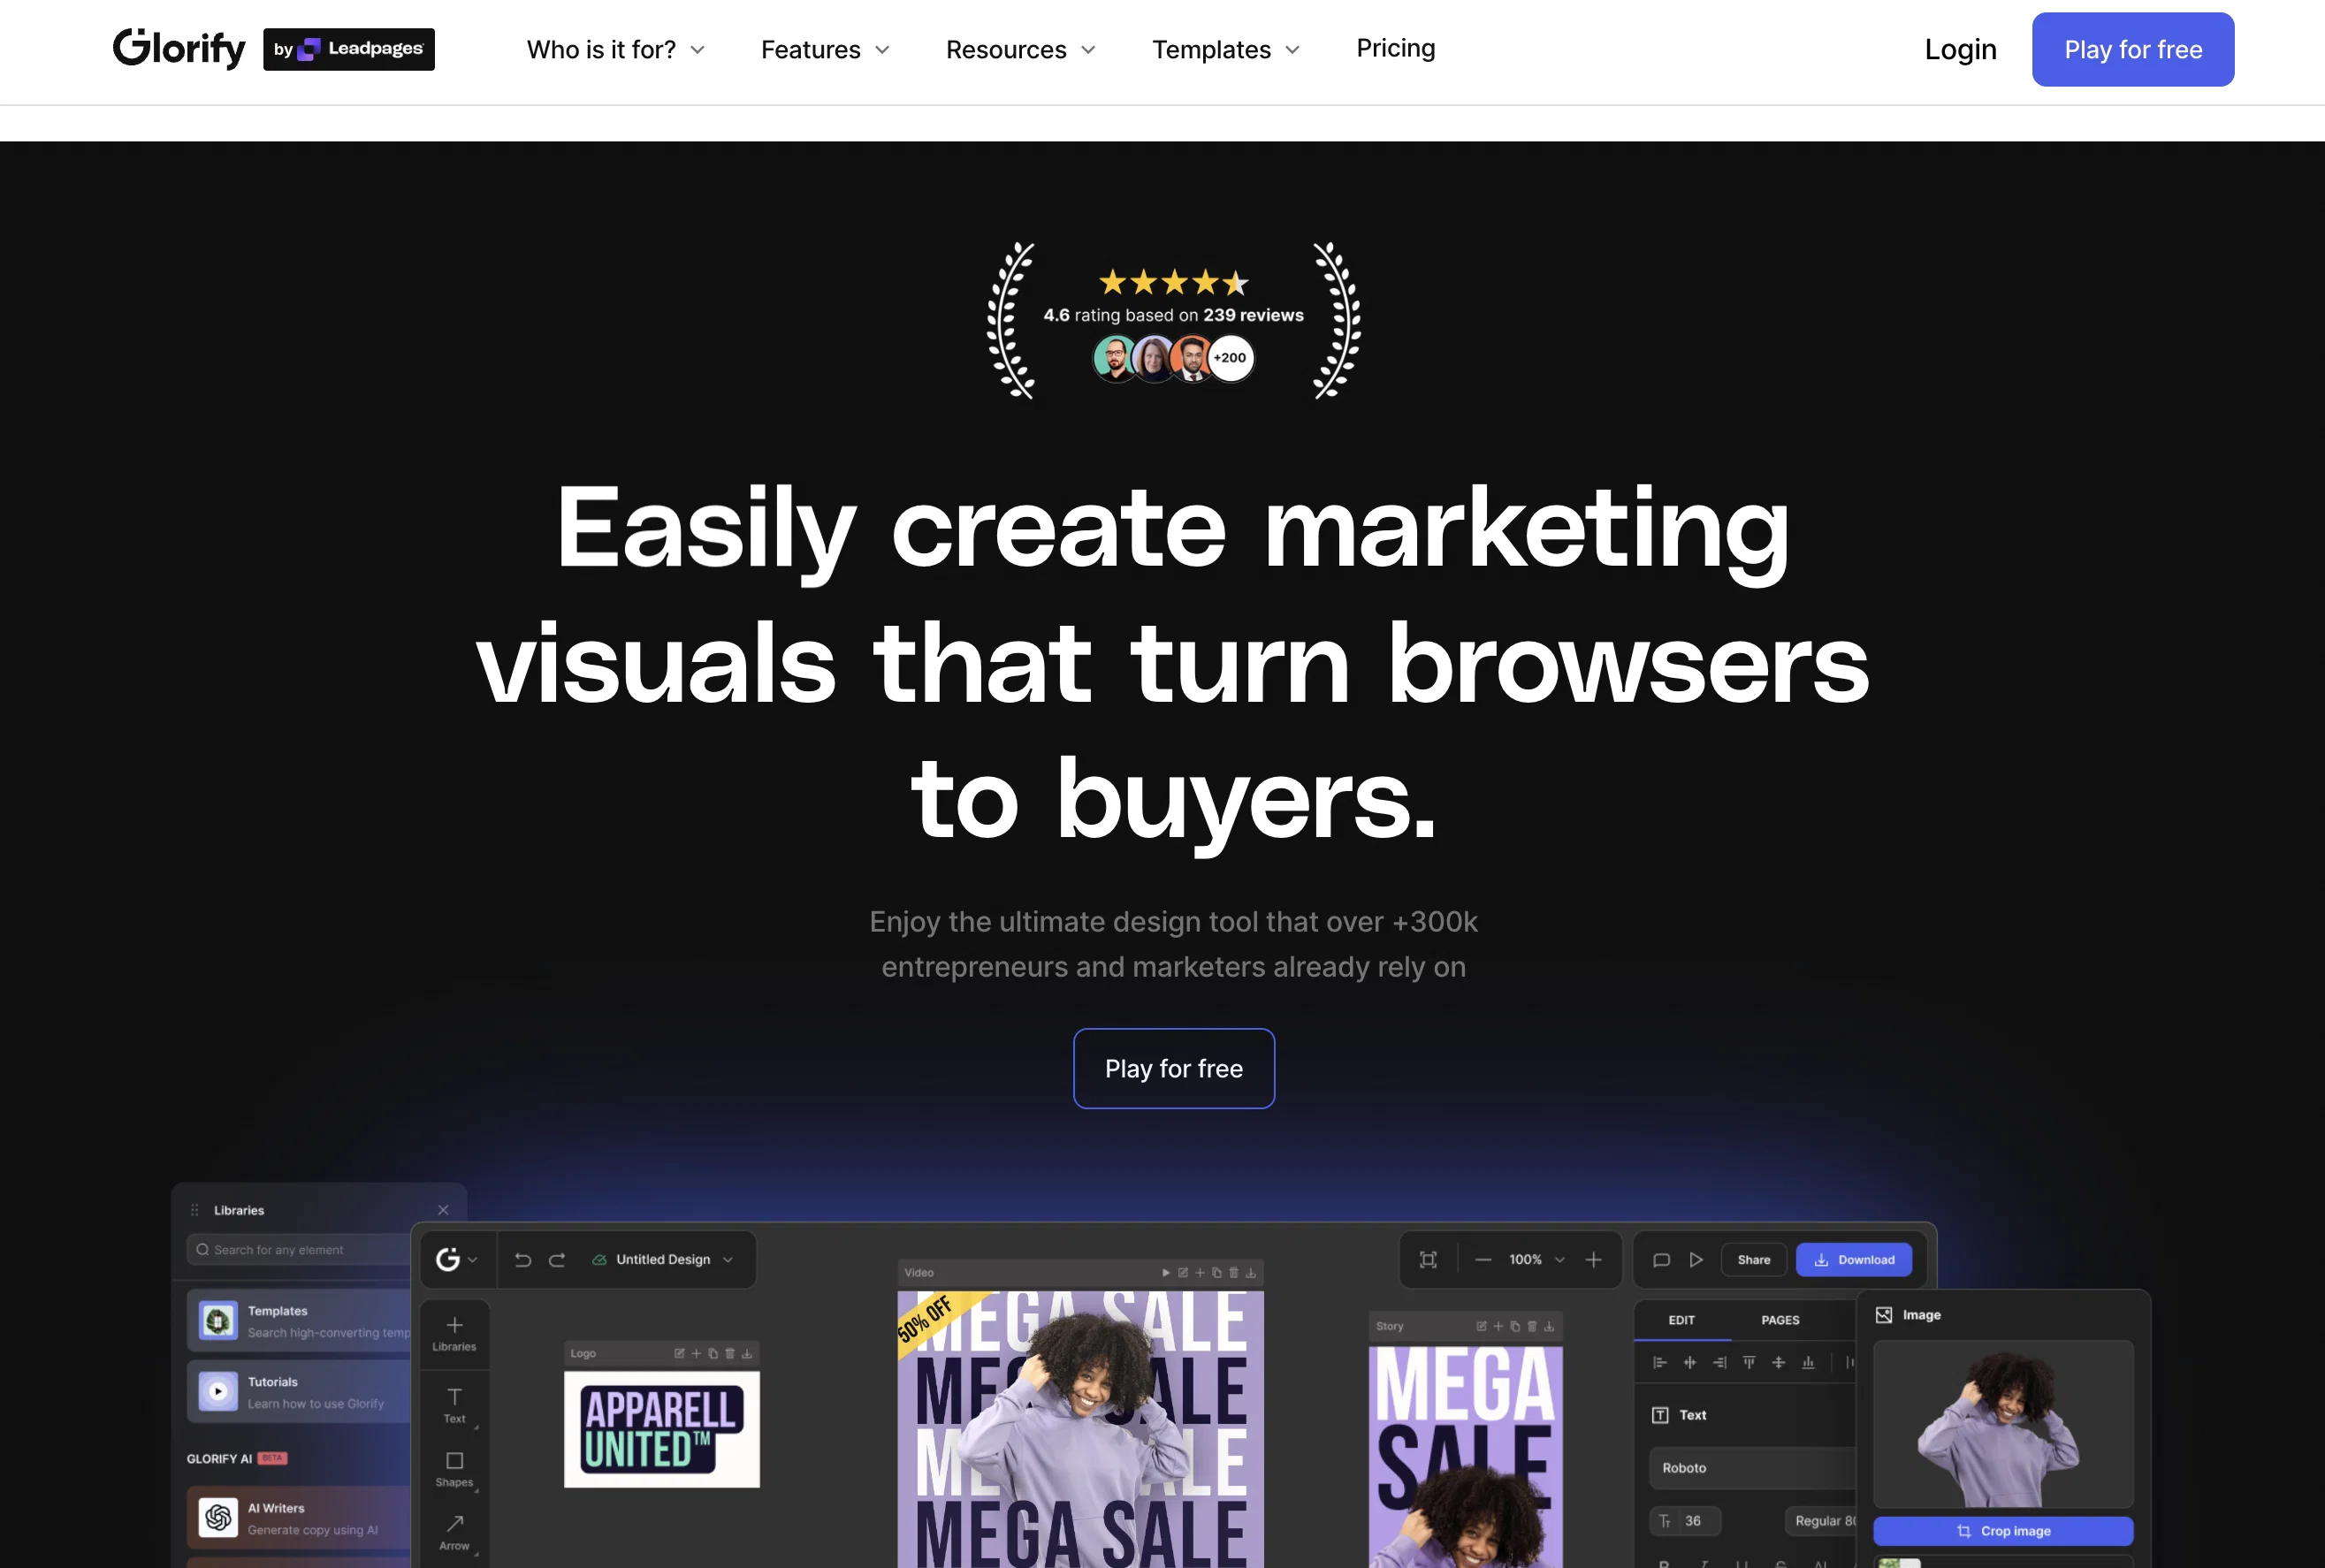The image size is (2325, 1568).
Task: Click the align horizontal center icon
Action: pyautogui.click(x=1690, y=1362)
